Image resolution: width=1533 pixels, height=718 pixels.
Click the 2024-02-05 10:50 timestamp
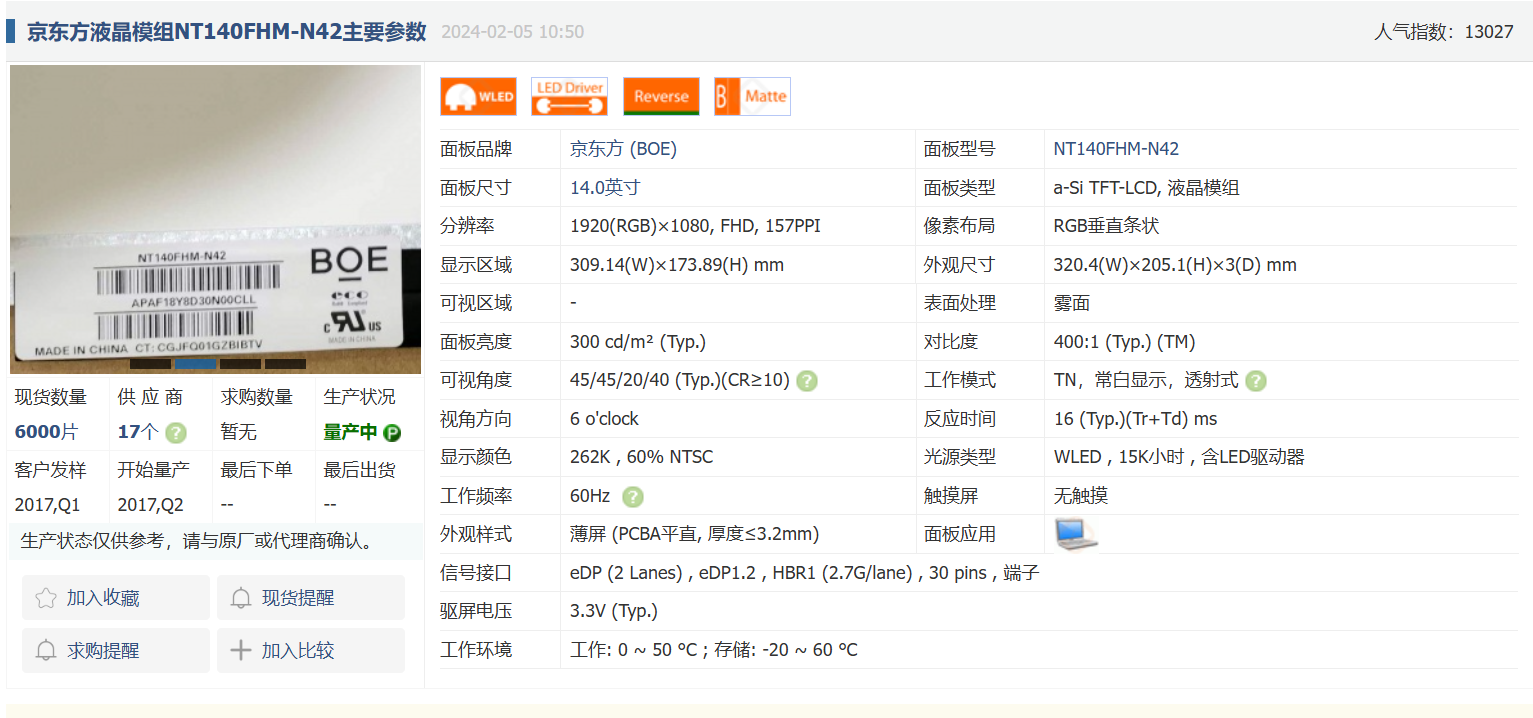pos(512,32)
